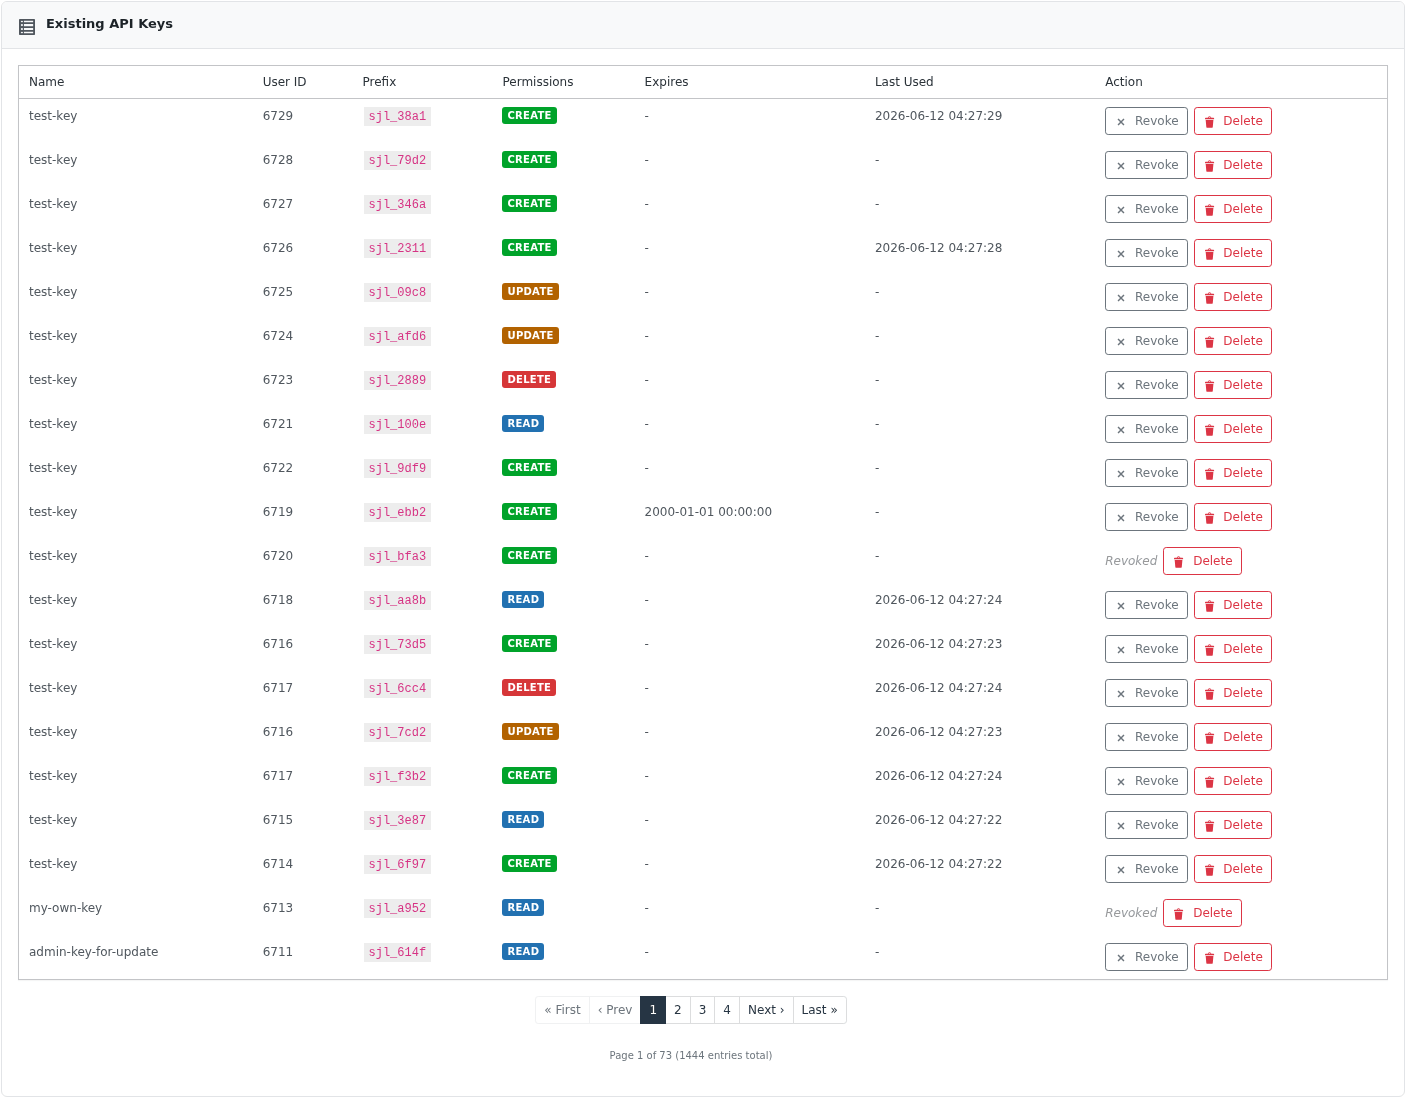This screenshot has width=1405, height=1098.
Task: Click the UPDATE badge for sjl_7cd2
Action: 530,732
